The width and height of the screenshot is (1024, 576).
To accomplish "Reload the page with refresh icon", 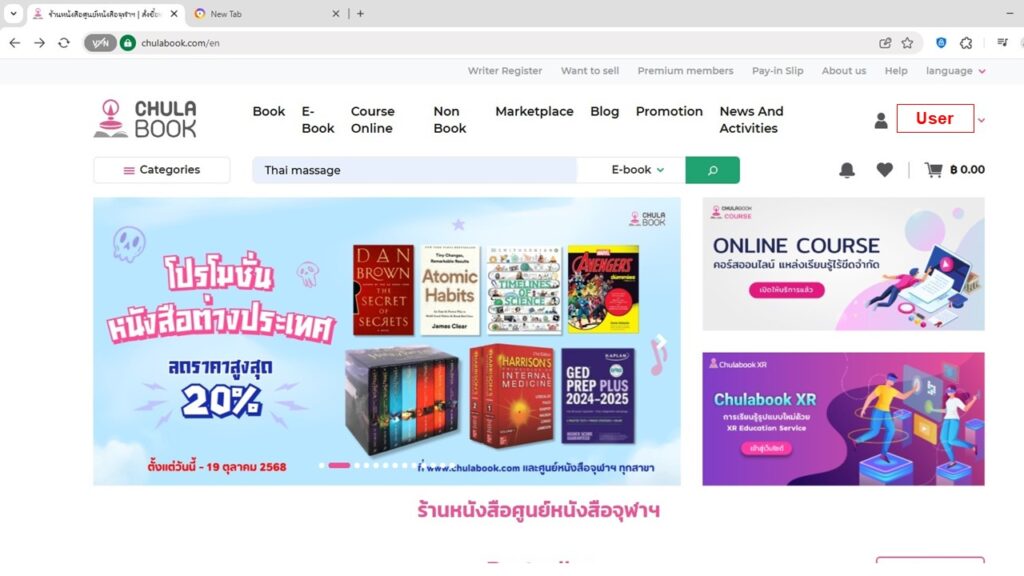I will (63, 43).
